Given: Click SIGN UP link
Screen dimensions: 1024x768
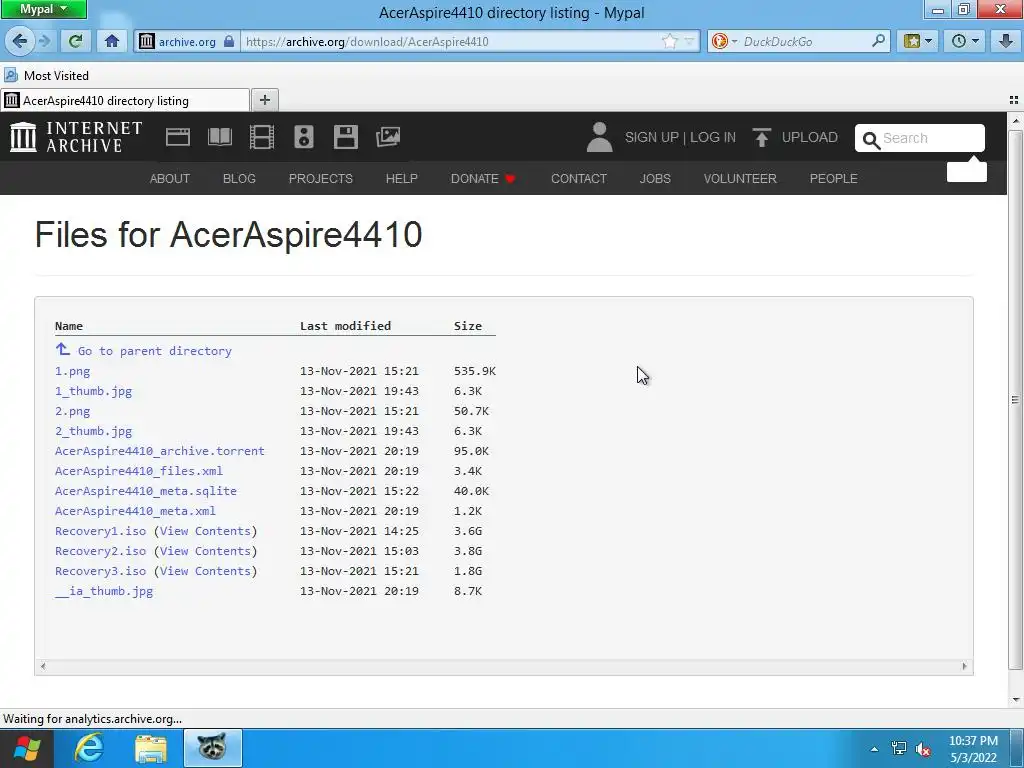Looking at the screenshot, I should pos(652,137).
